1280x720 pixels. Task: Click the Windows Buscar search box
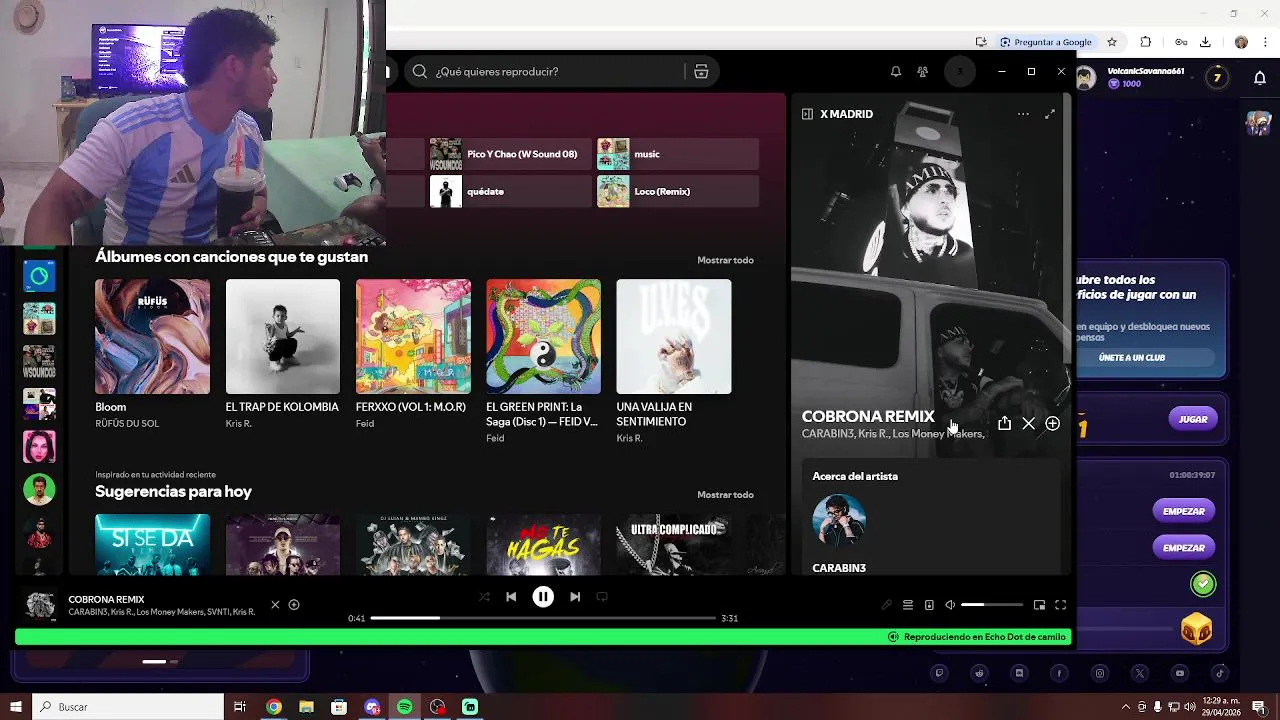coord(128,707)
